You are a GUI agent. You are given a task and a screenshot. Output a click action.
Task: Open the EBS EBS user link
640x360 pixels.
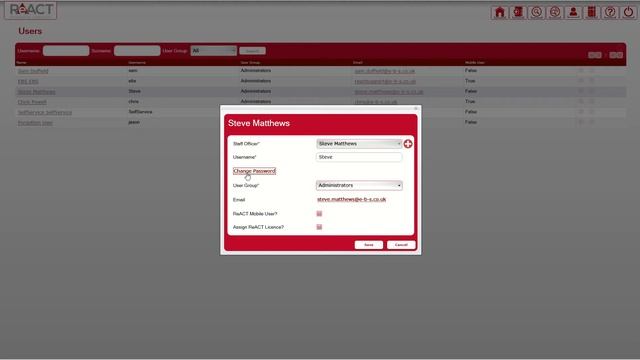point(28,82)
